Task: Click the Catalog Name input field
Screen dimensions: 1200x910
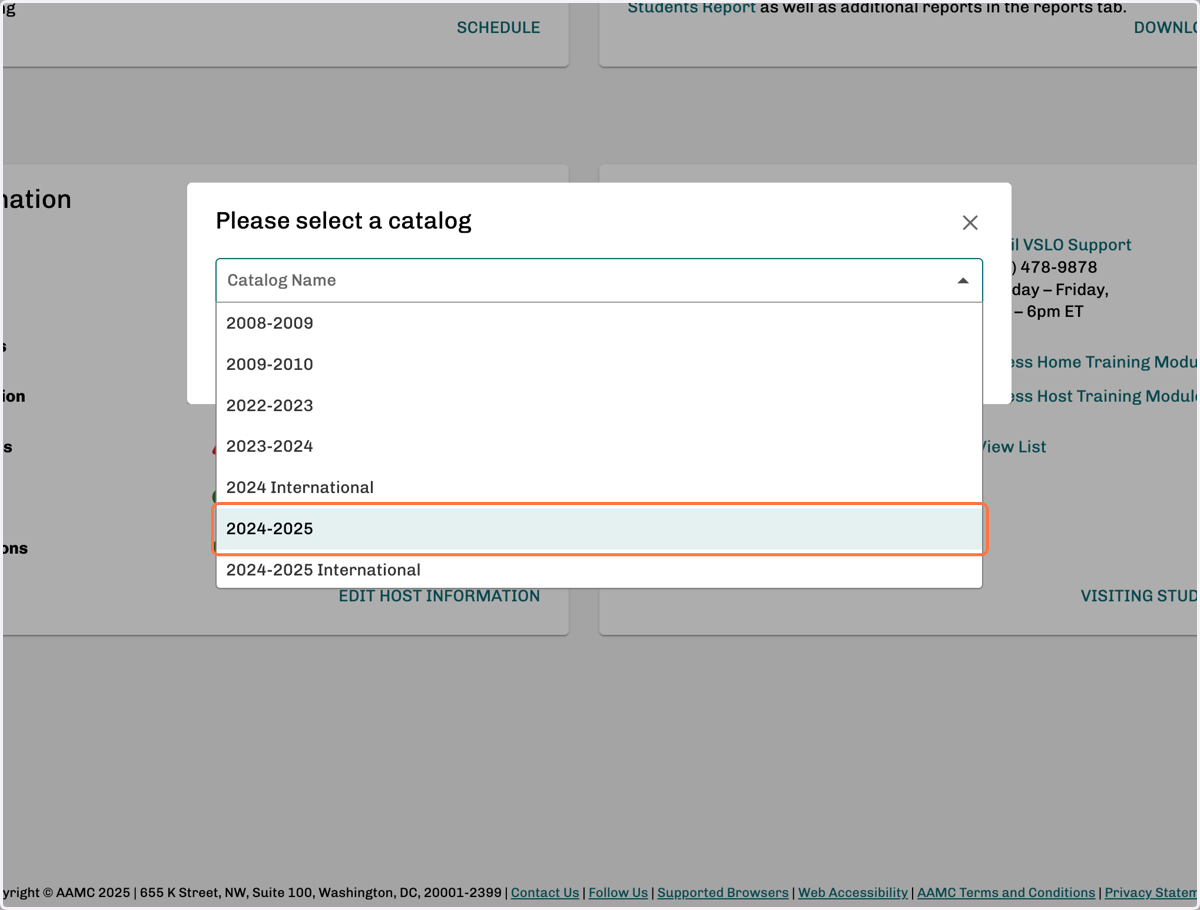Action: coord(599,281)
